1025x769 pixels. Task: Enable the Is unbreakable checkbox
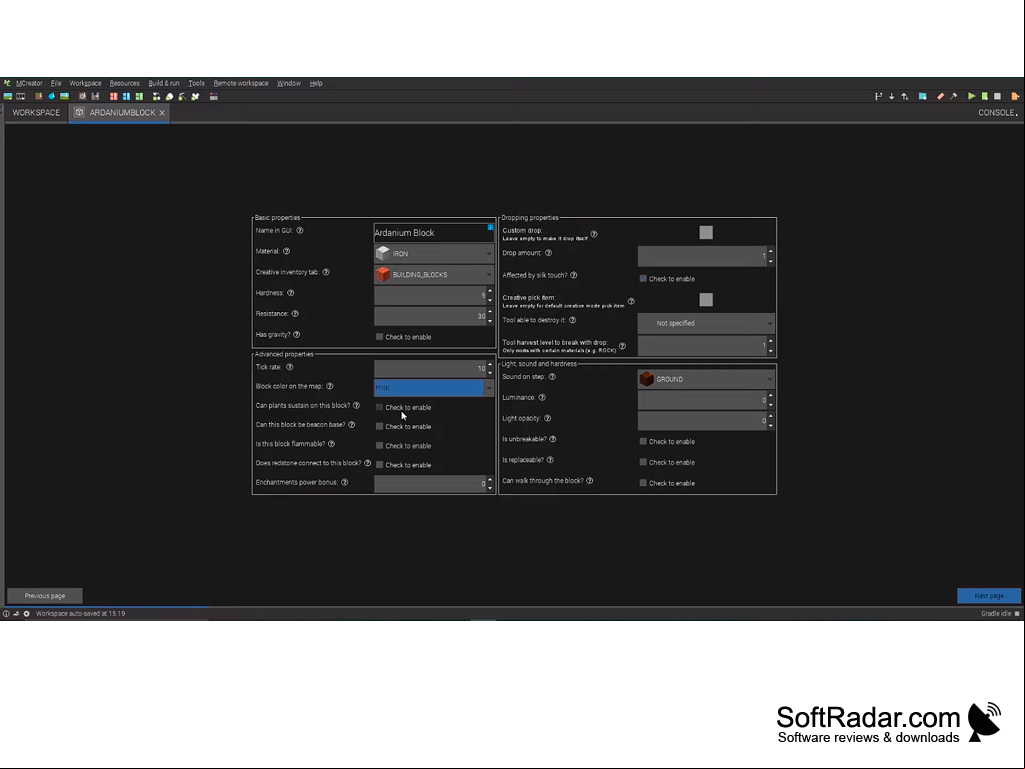[643, 441]
